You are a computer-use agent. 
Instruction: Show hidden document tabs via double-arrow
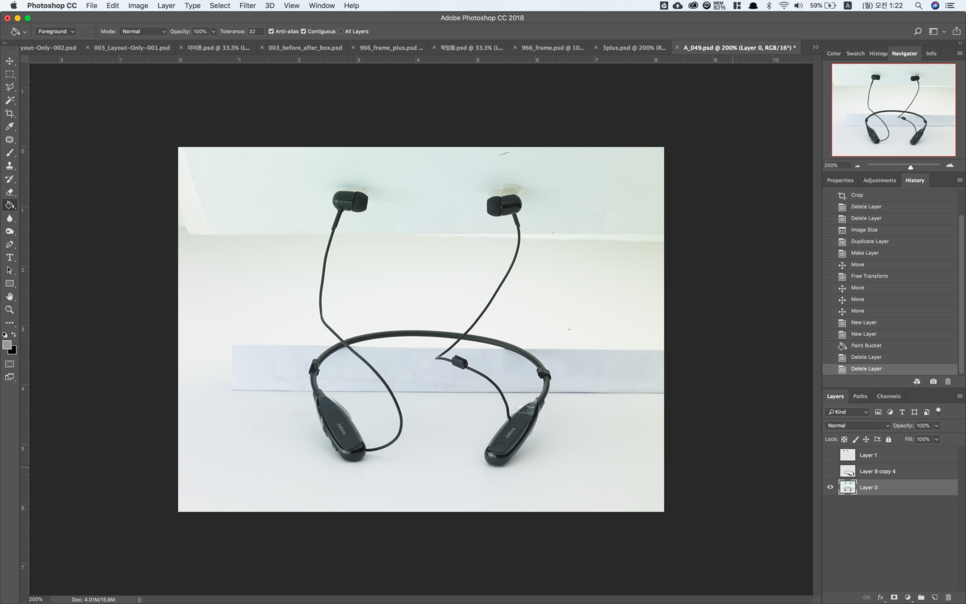[x=815, y=47]
